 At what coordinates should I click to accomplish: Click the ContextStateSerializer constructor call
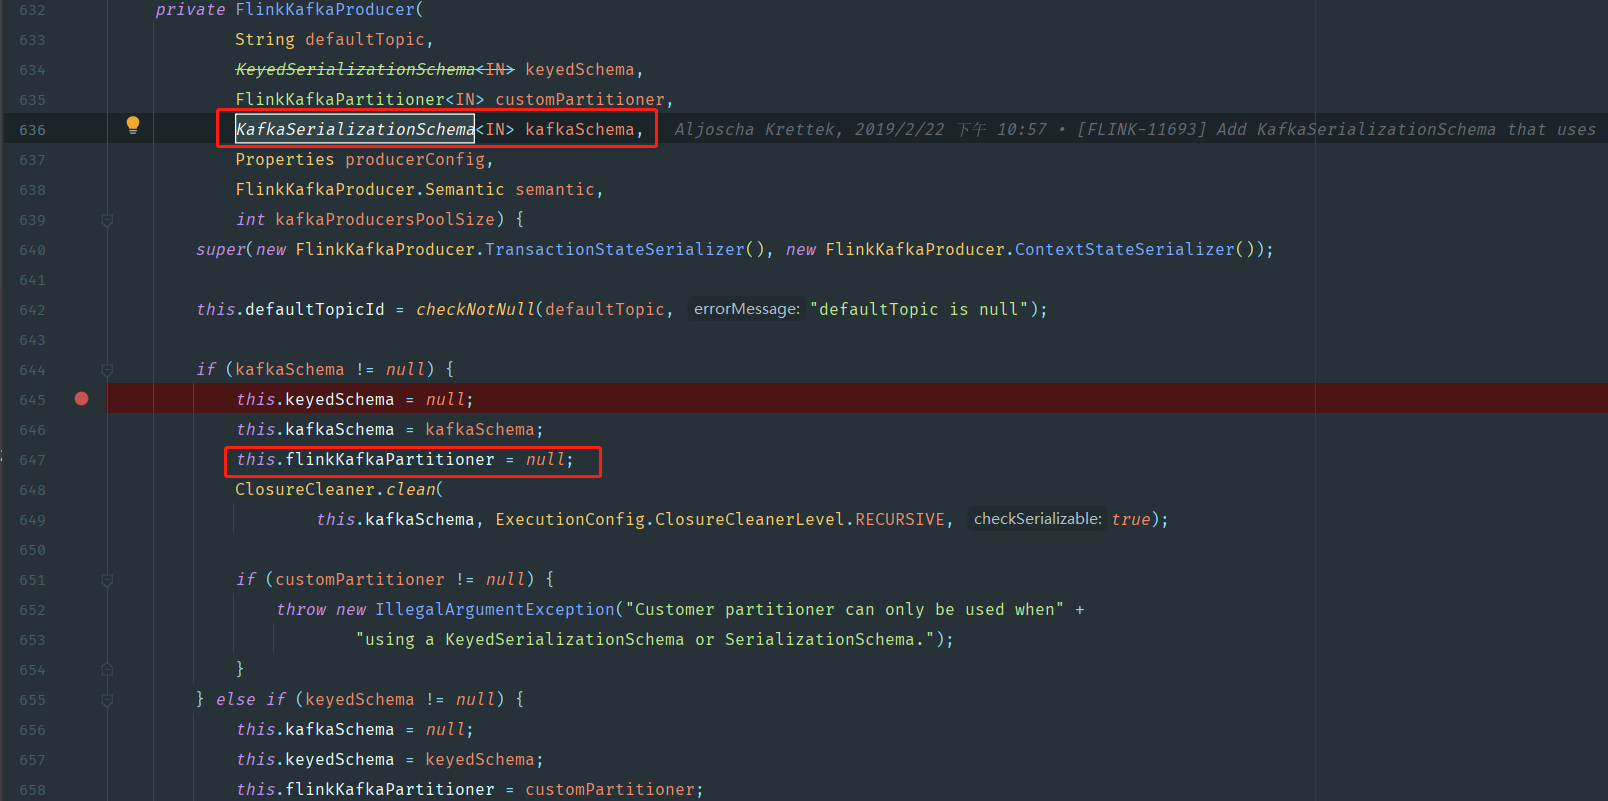tap(1124, 250)
